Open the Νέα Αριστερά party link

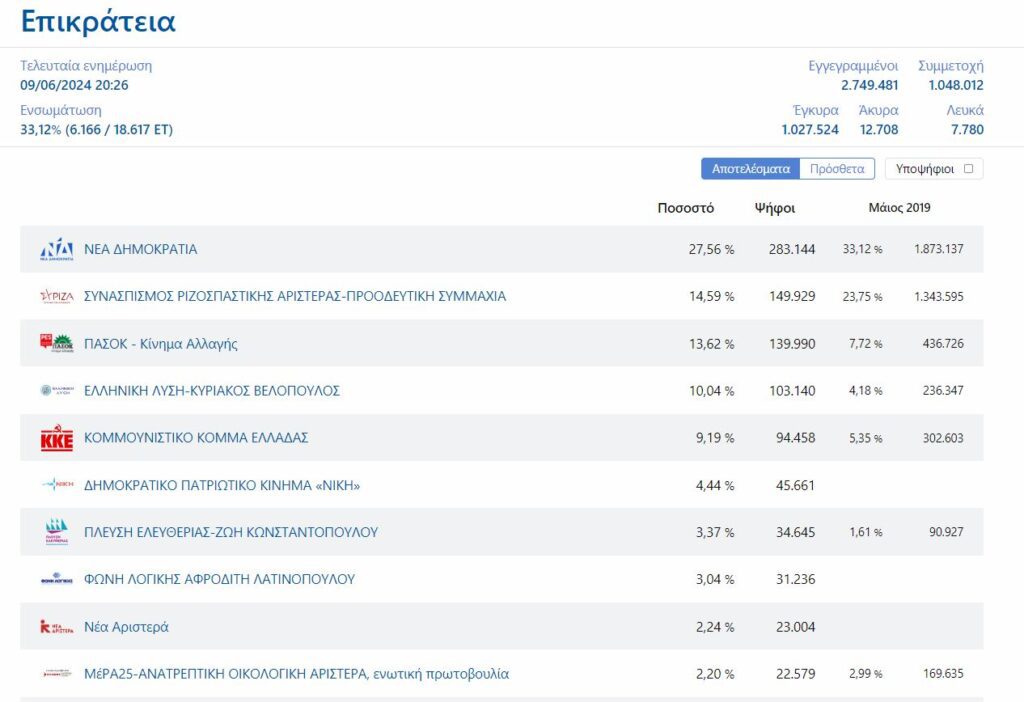coord(126,627)
